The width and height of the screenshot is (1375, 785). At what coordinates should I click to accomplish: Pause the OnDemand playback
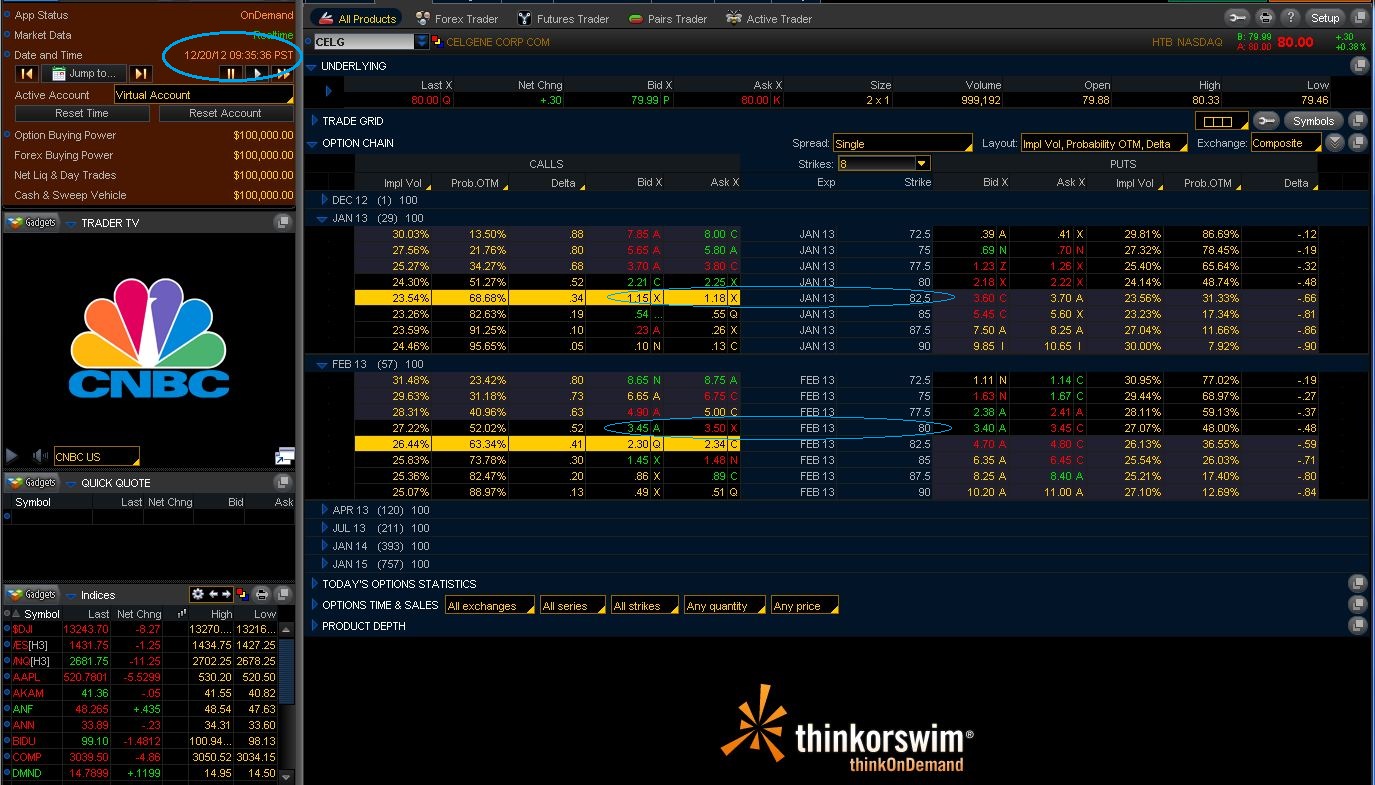point(232,73)
